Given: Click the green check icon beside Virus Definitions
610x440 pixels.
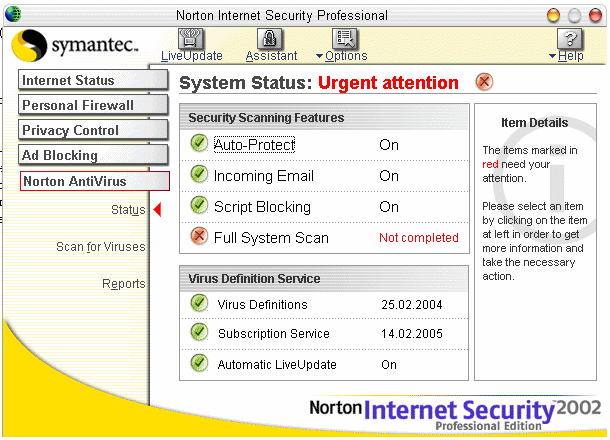Looking at the screenshot, I should (199, 303).
